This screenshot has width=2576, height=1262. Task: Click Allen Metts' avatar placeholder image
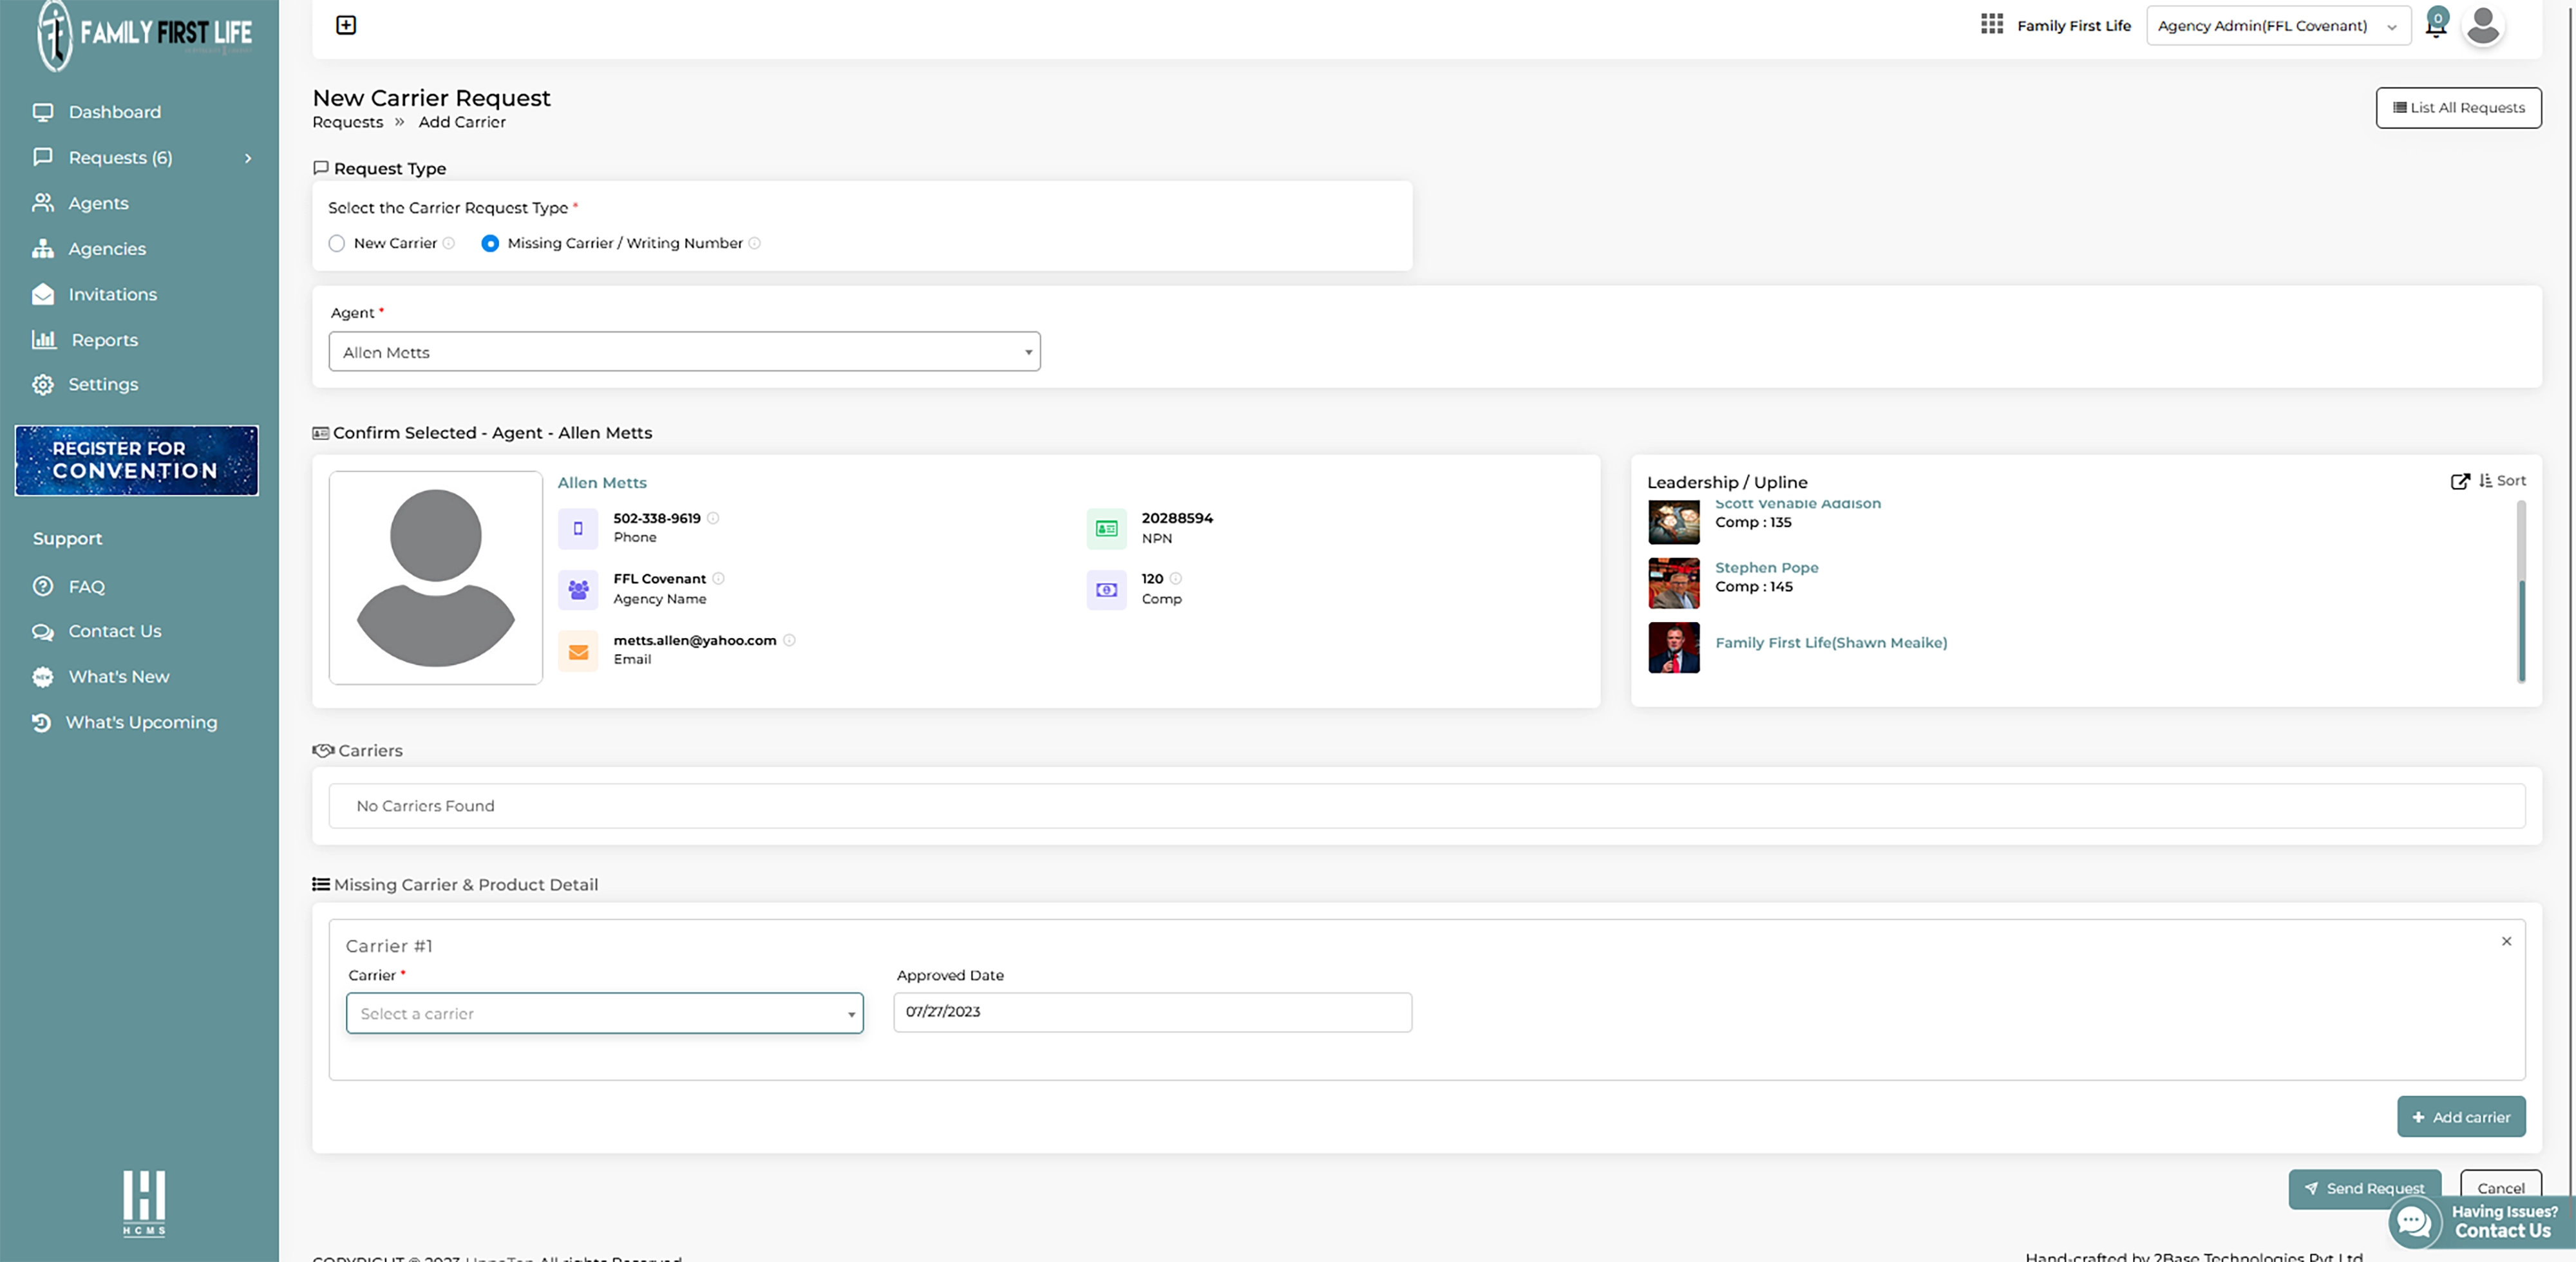436,578
